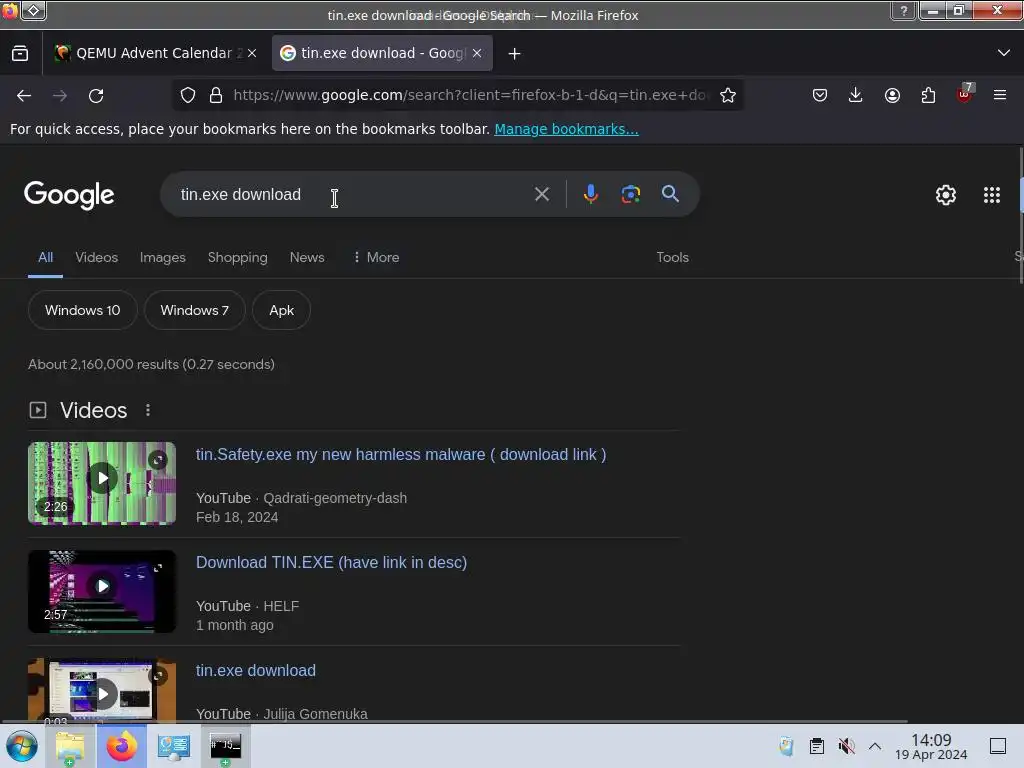Screen dimensions: 1024x768
Task: Expand the More search filters menu
Action: 376,257
